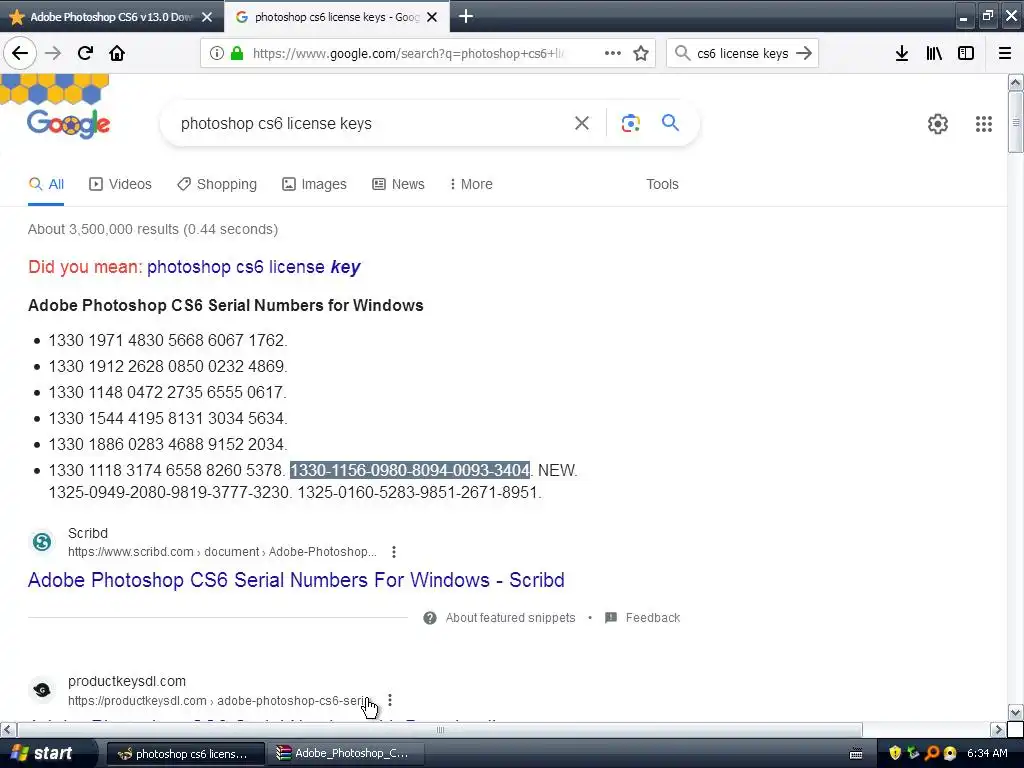Expand the More search filters menu

click(x=471, y=184)
